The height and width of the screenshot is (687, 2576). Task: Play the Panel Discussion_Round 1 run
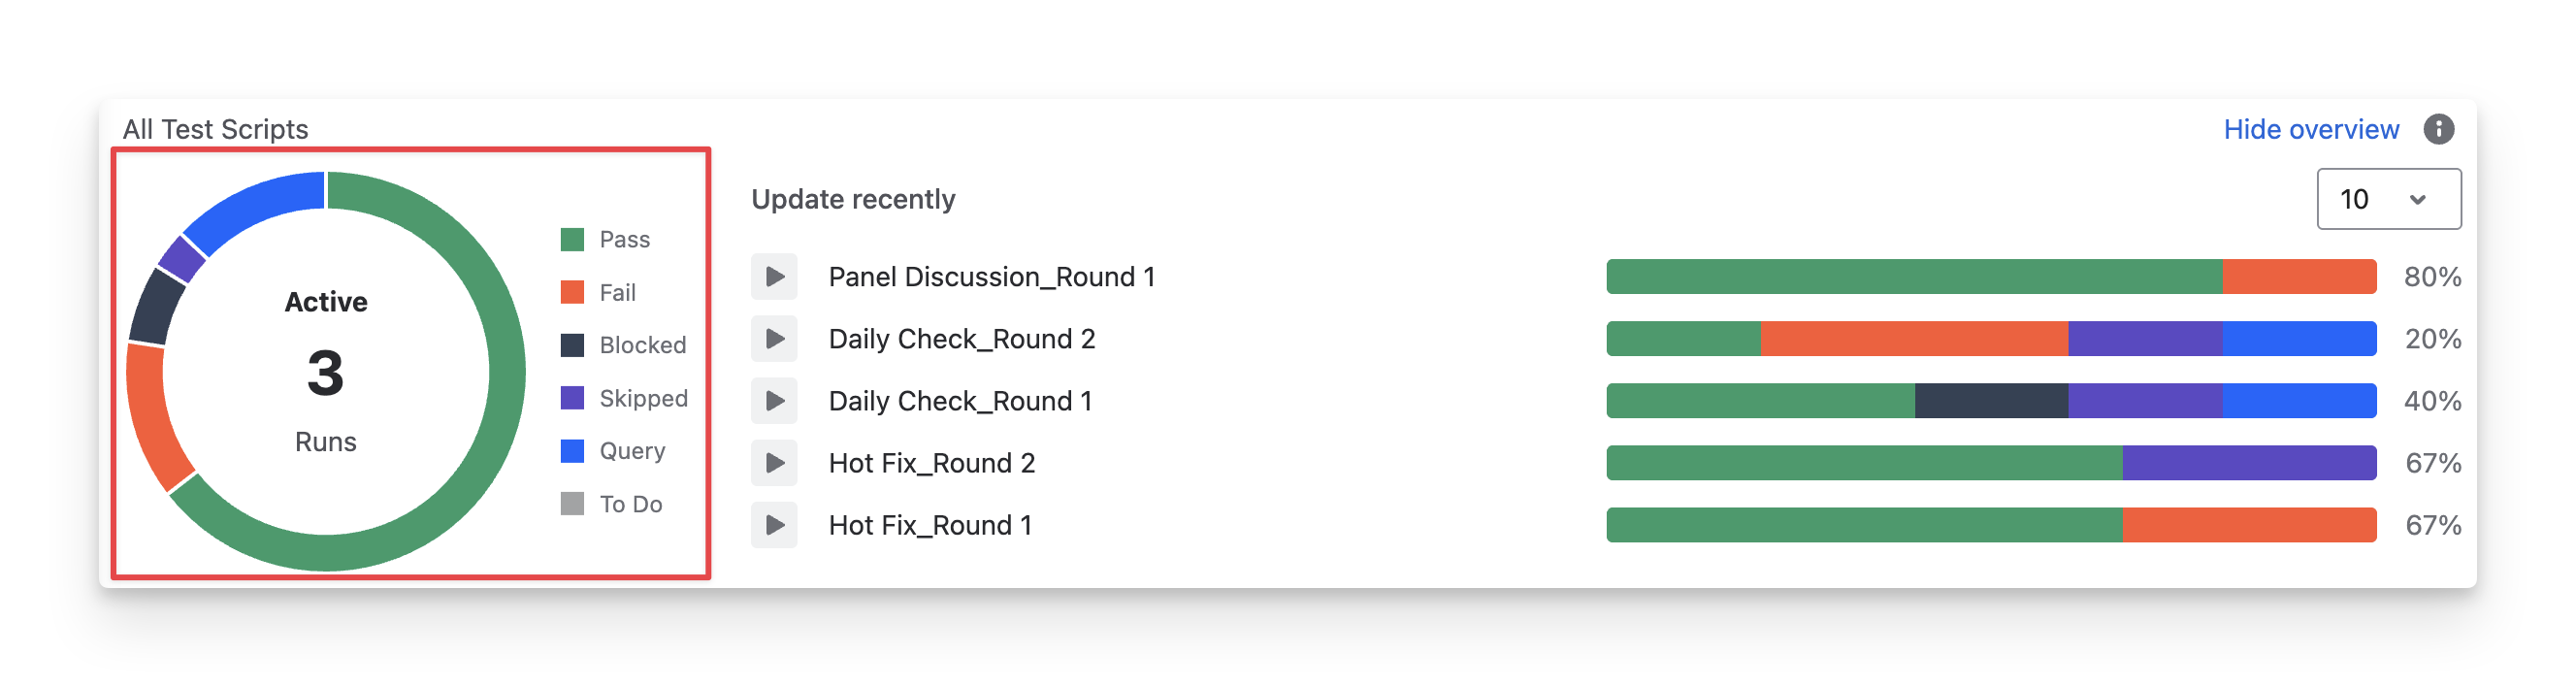pyautogui.click(x=774, y=277)
